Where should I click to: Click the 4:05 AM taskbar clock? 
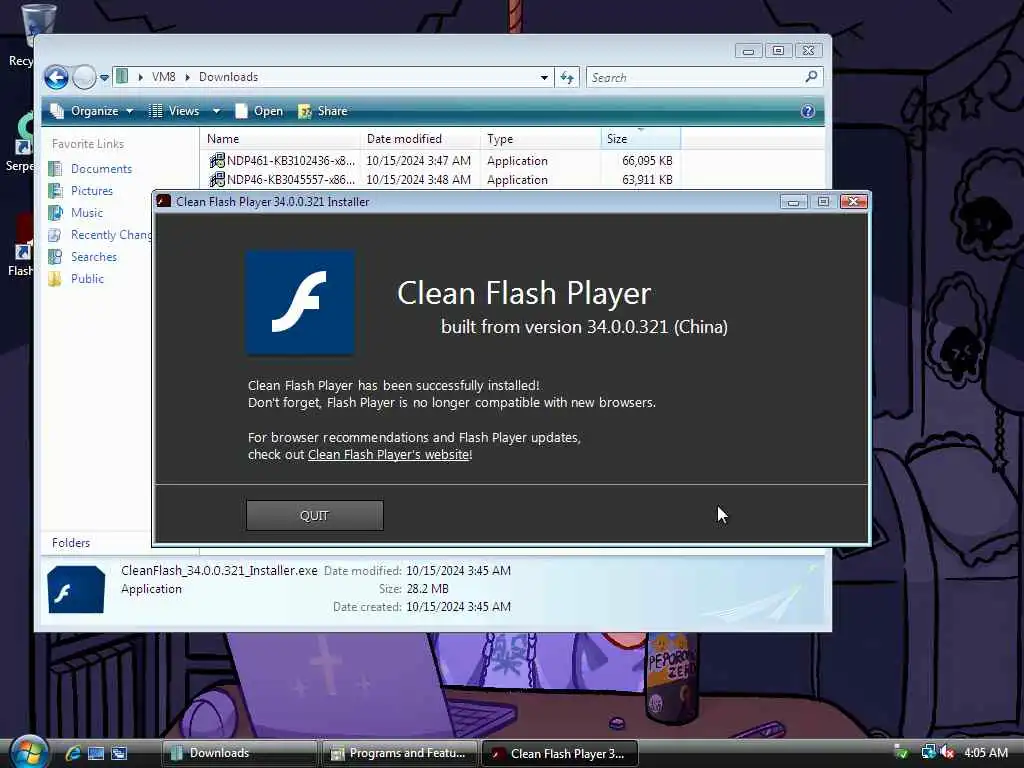point(985,752)
